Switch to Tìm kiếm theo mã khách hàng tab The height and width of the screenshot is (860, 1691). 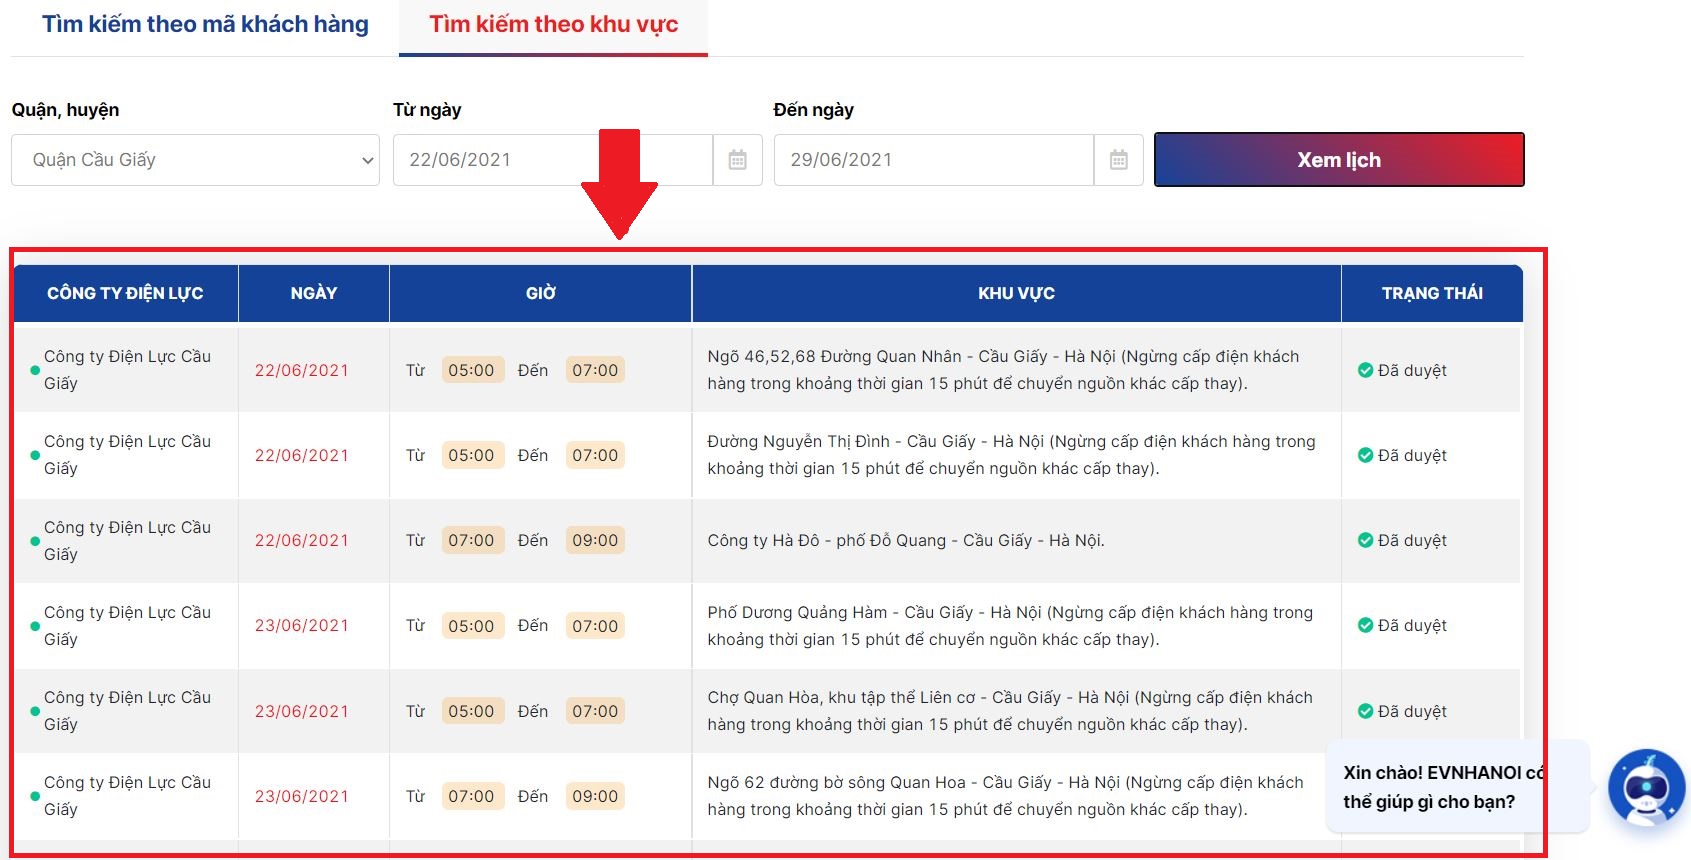pyautogui.click(x=205, y=24)
